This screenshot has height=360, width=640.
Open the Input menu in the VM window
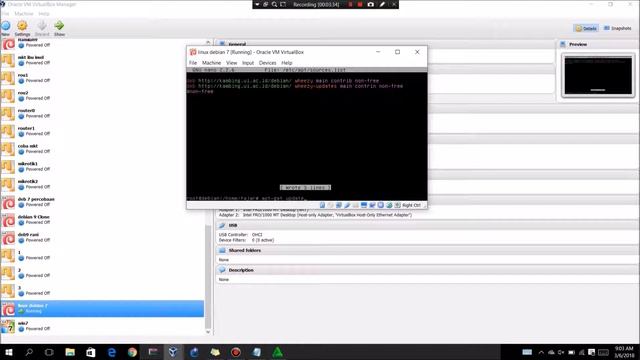(x=248, y=63)
